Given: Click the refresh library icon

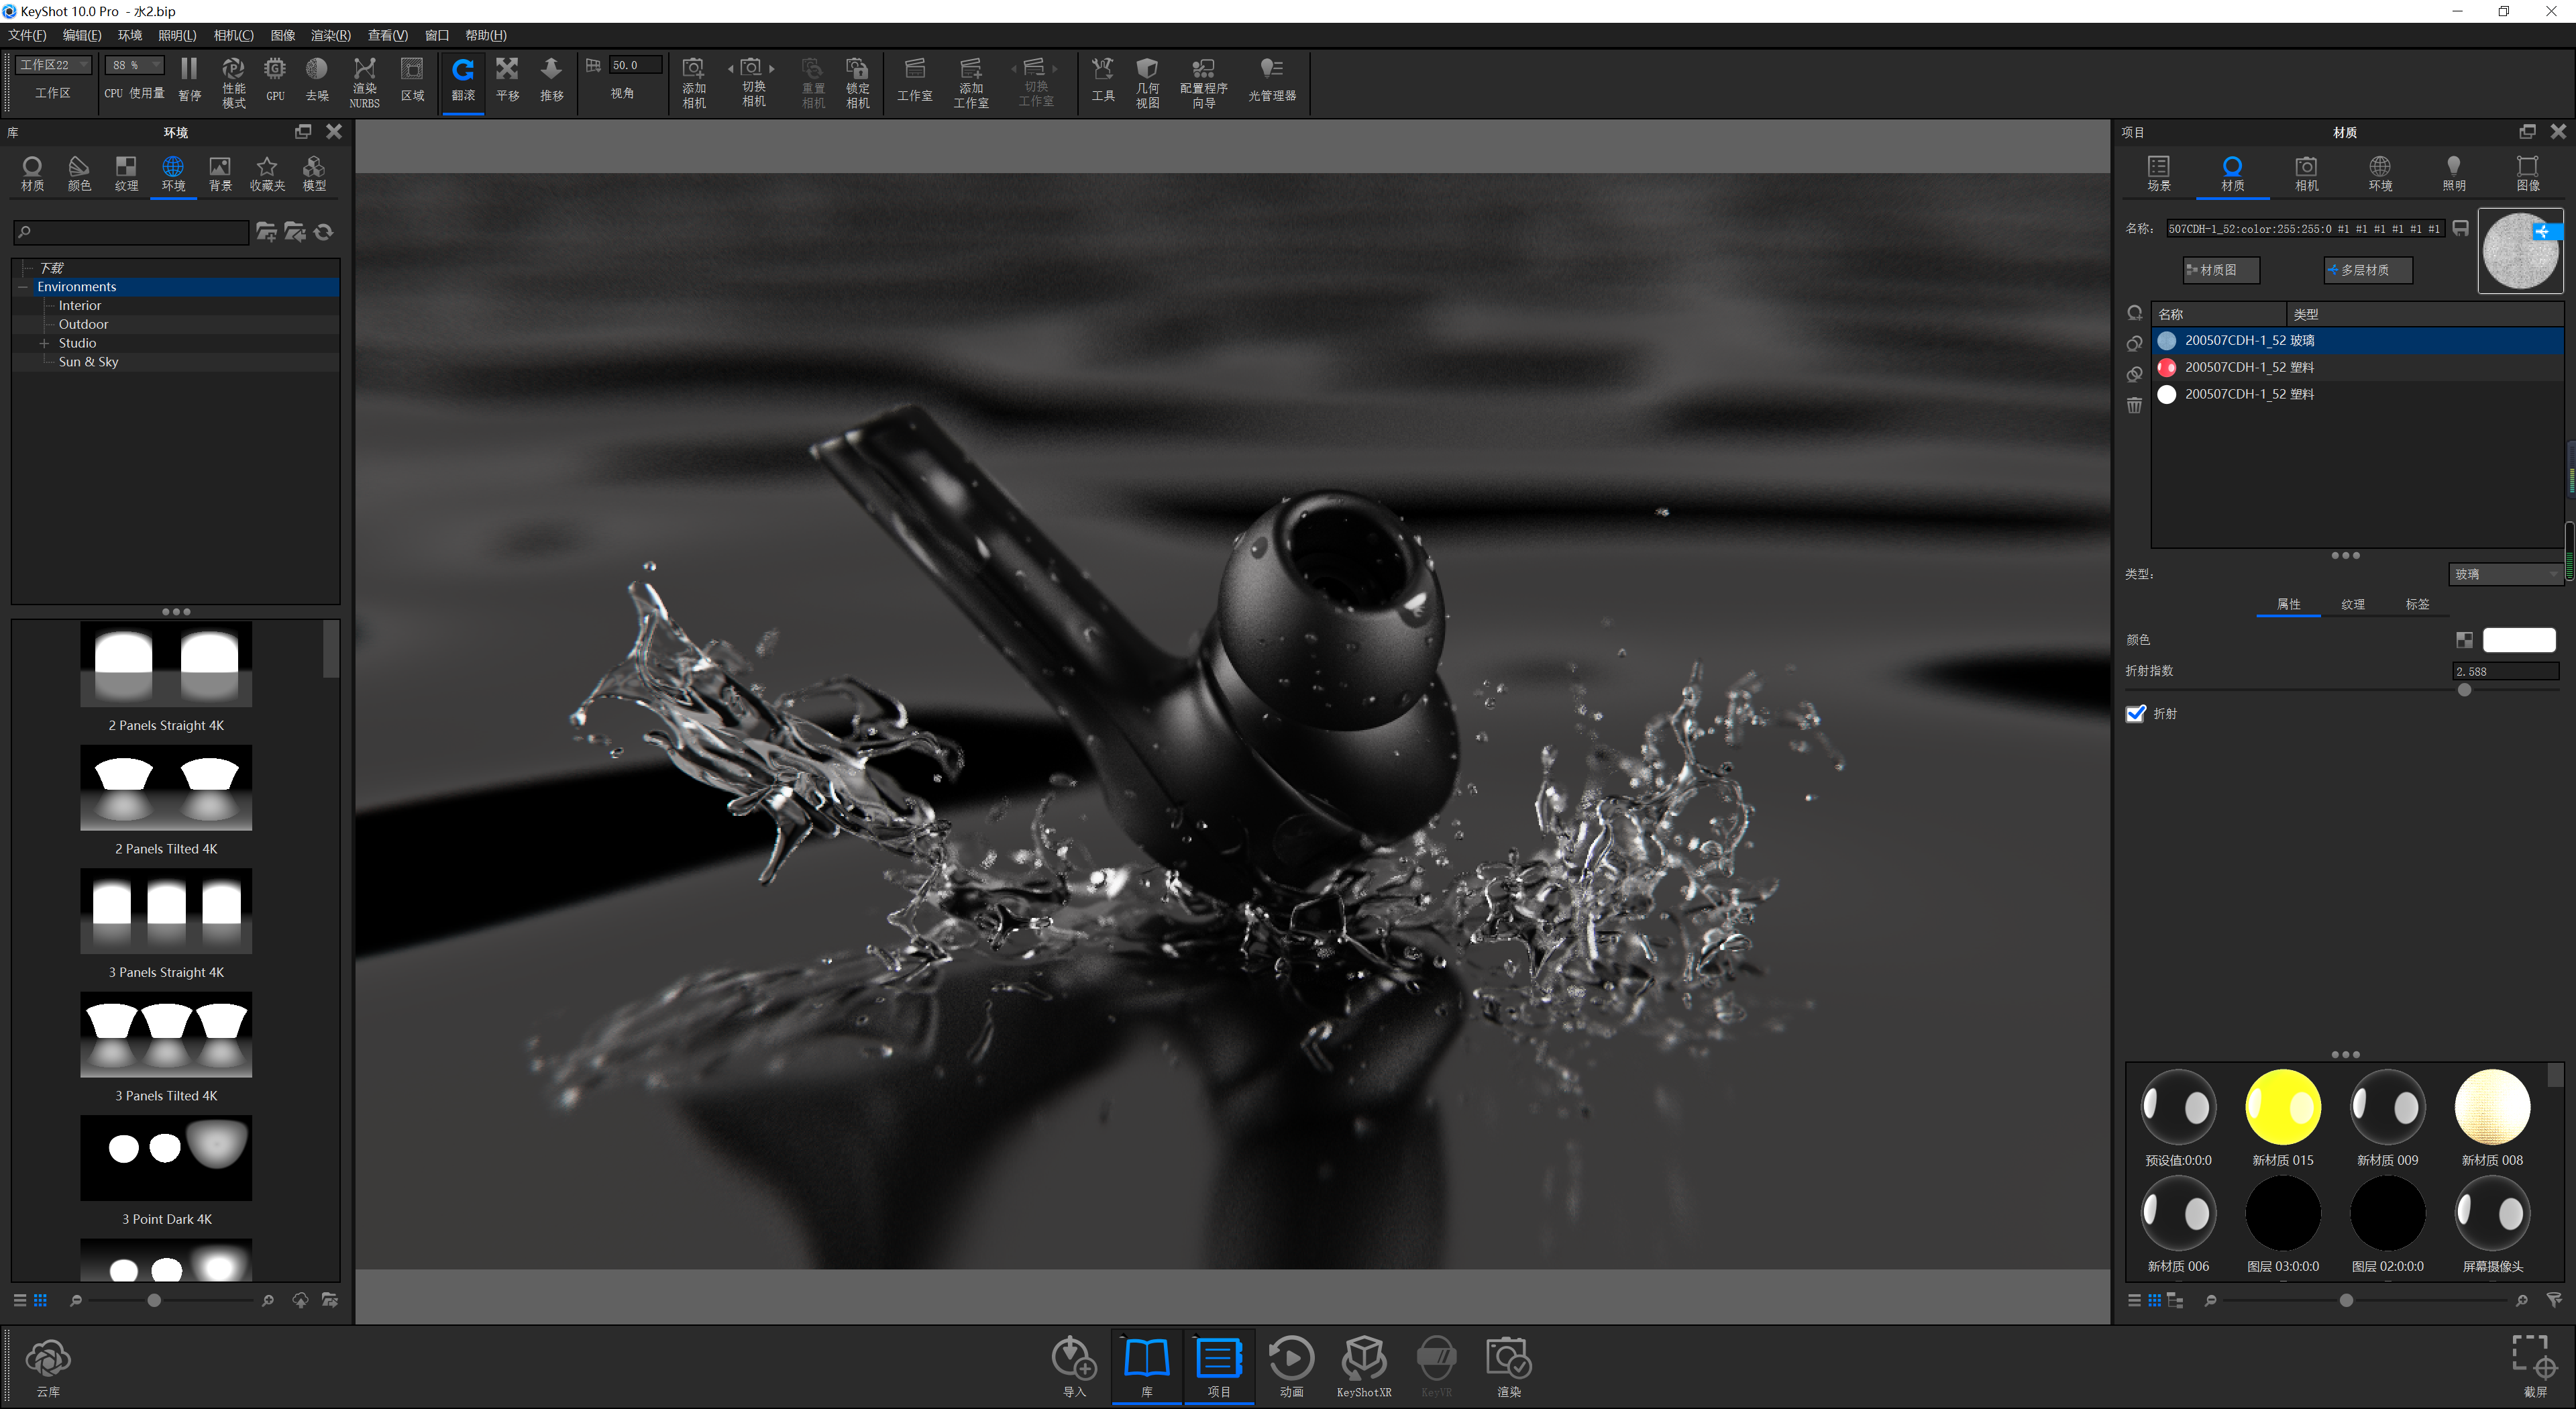Looking at the screenshot, I should 324,232.
